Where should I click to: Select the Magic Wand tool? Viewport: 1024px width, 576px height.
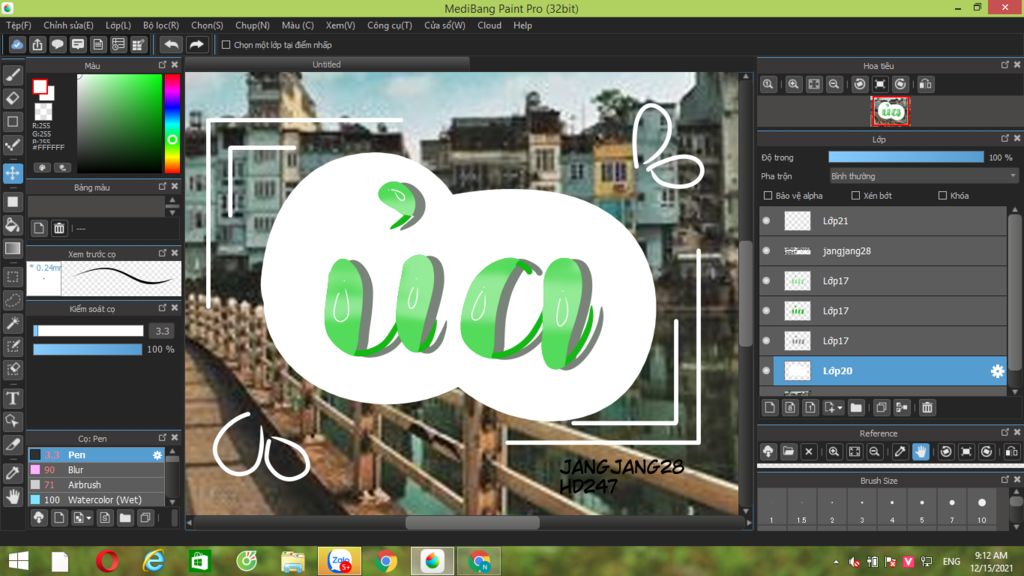(12, 323)
